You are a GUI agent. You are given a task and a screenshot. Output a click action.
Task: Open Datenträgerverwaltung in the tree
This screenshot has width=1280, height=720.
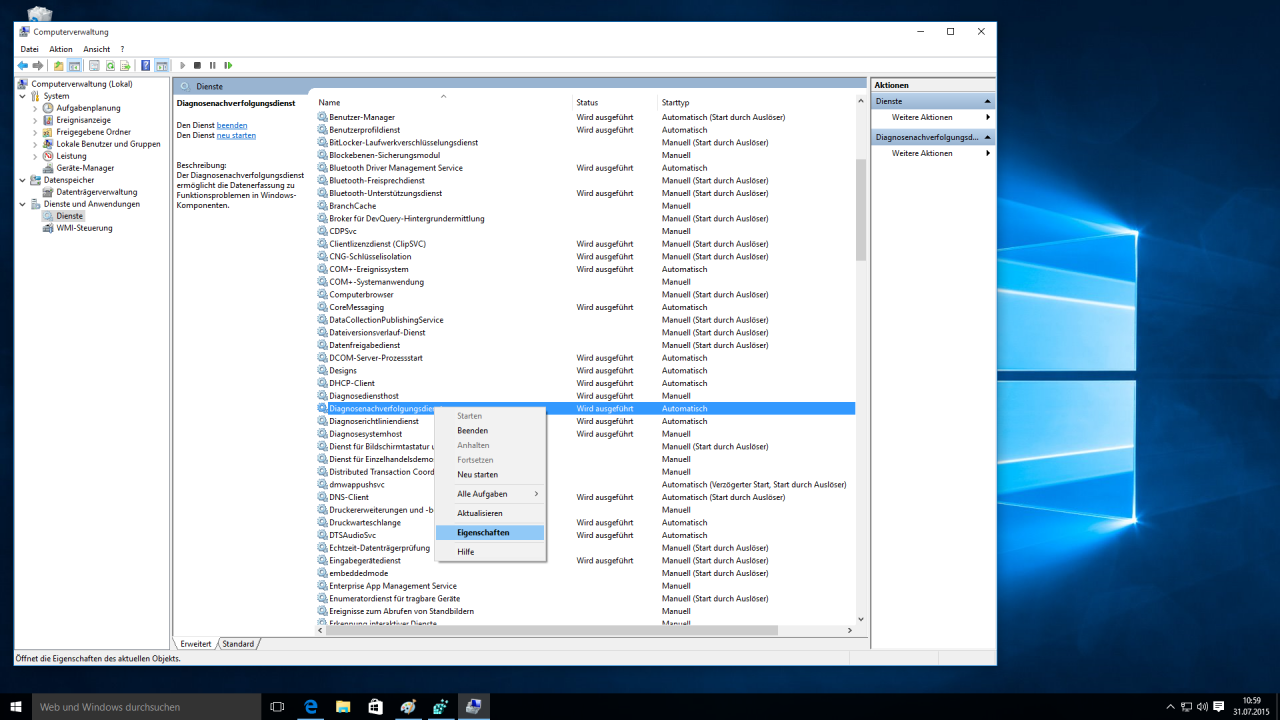tap(97, 192)
